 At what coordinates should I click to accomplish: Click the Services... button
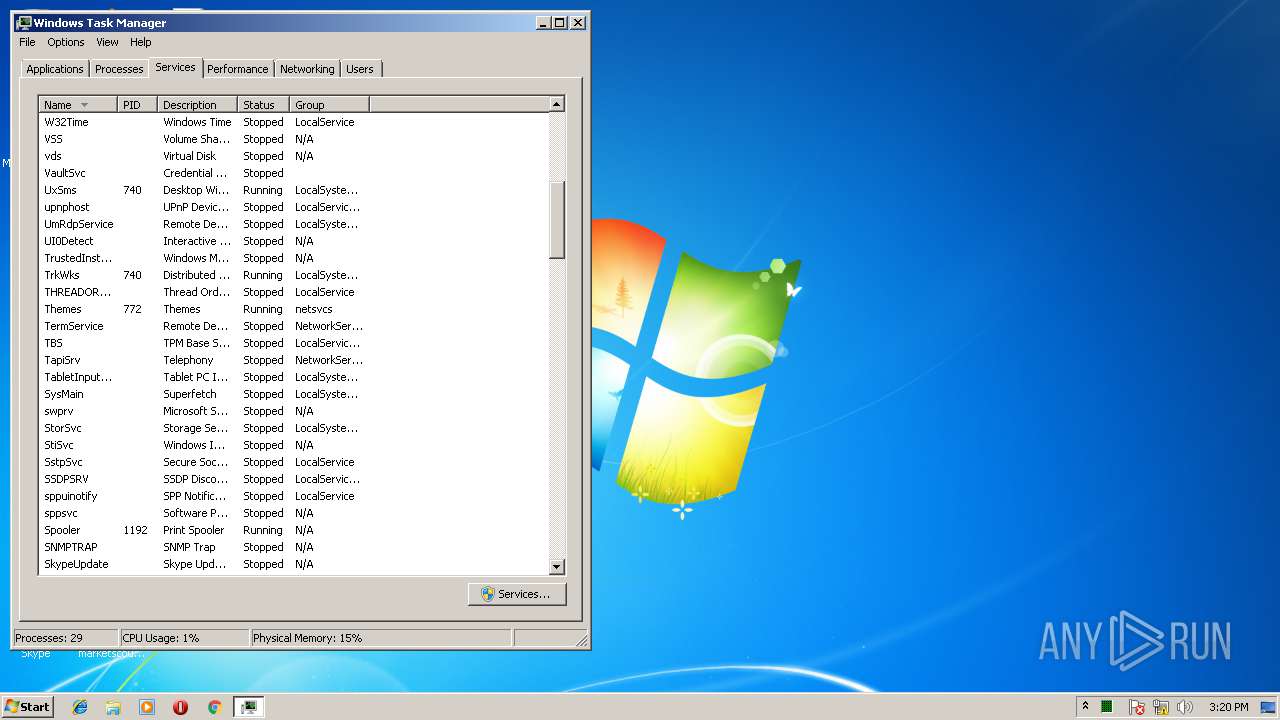click(517, 594)
